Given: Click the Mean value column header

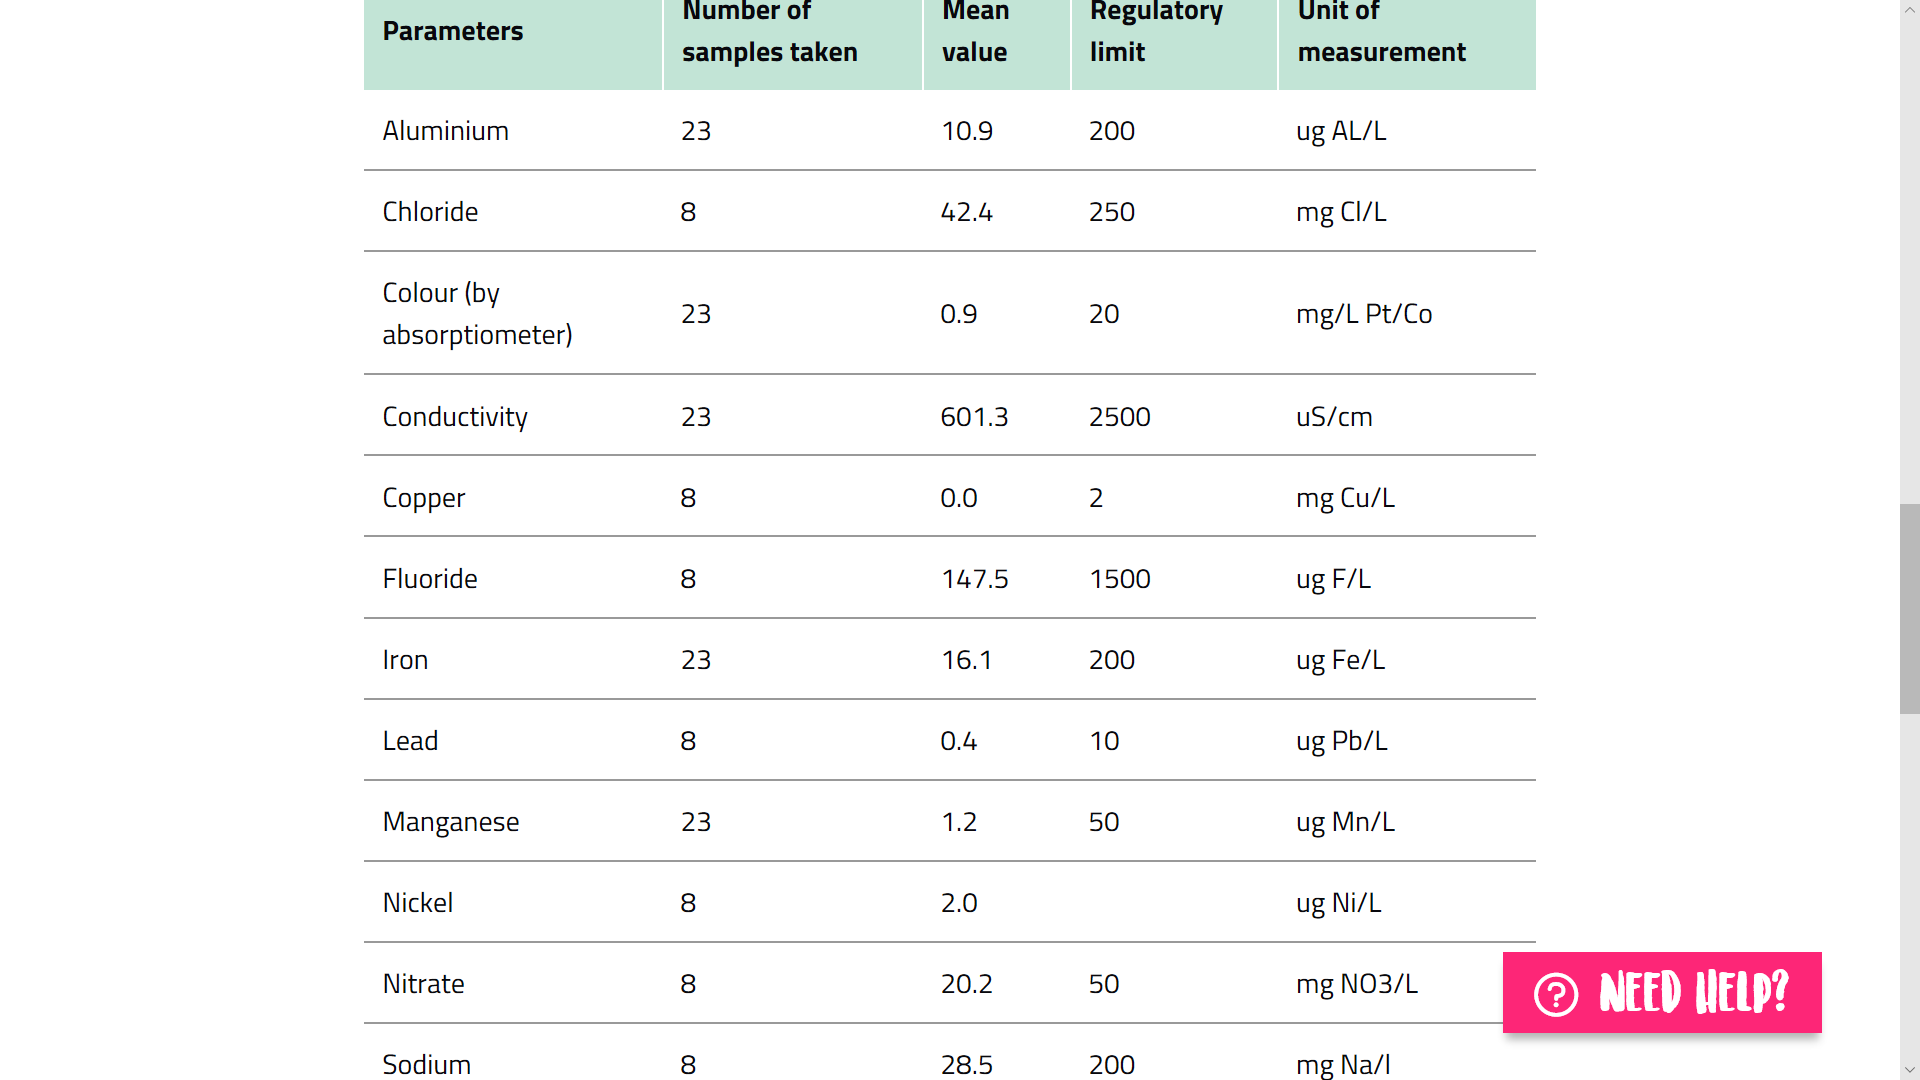Looking at the screenshot, I should pos(975,31).
